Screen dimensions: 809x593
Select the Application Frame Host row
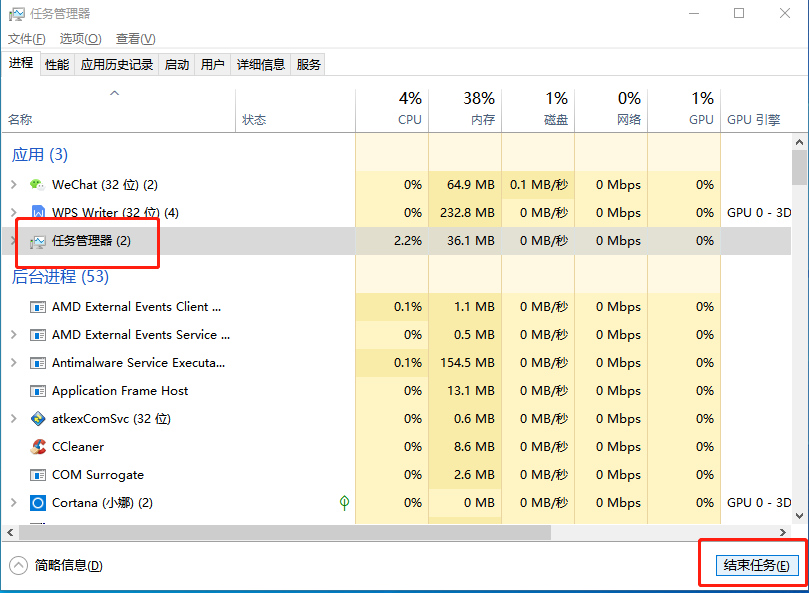[x=120, y=391]
